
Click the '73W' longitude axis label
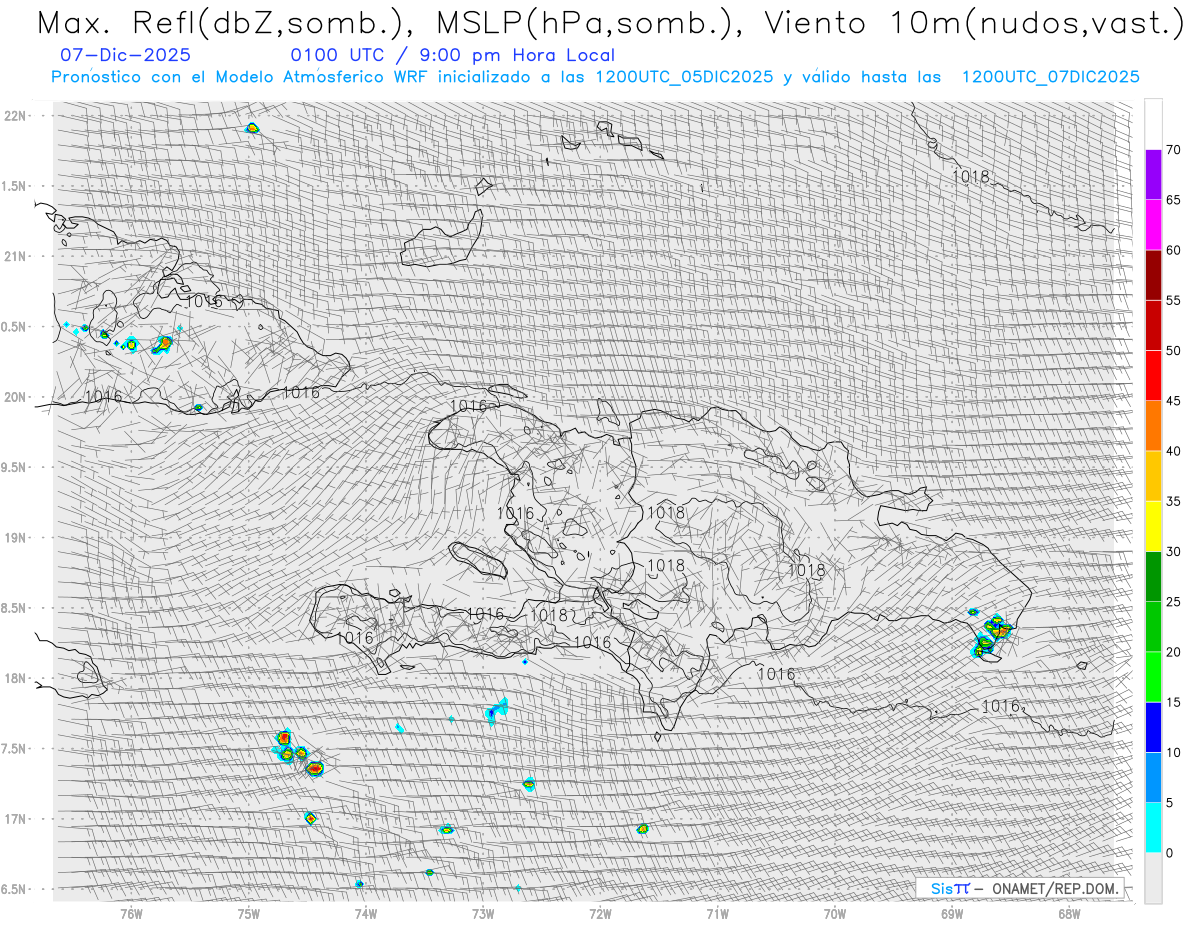point(483,913)
